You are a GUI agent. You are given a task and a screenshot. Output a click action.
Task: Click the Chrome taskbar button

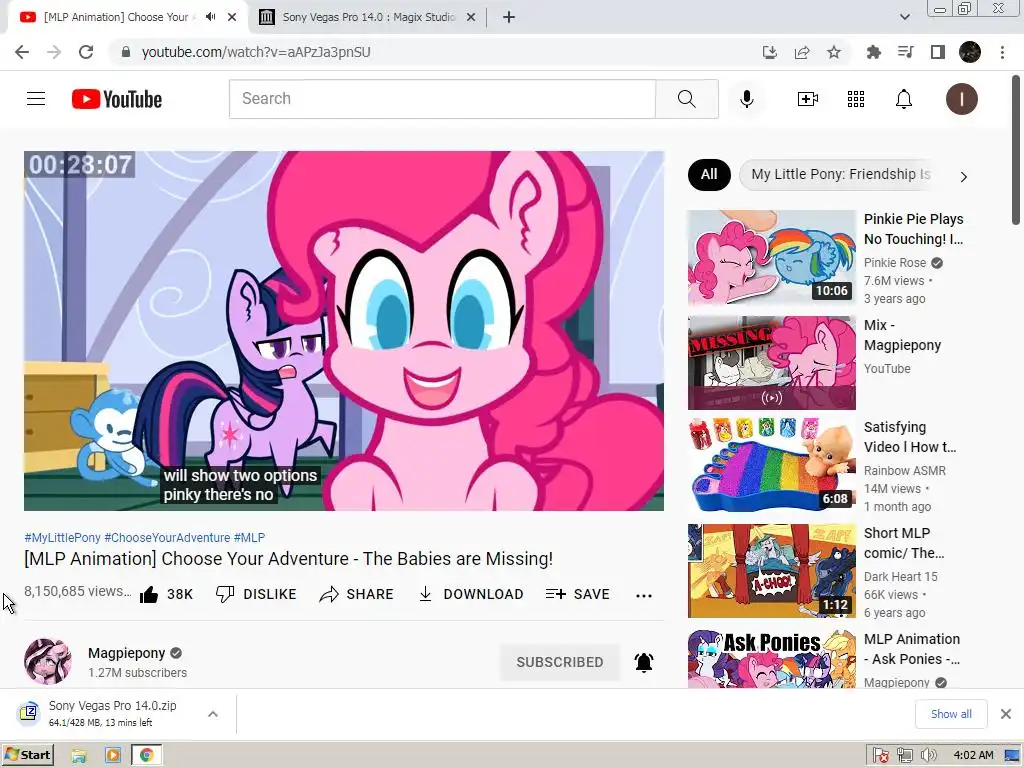point(147,756)
